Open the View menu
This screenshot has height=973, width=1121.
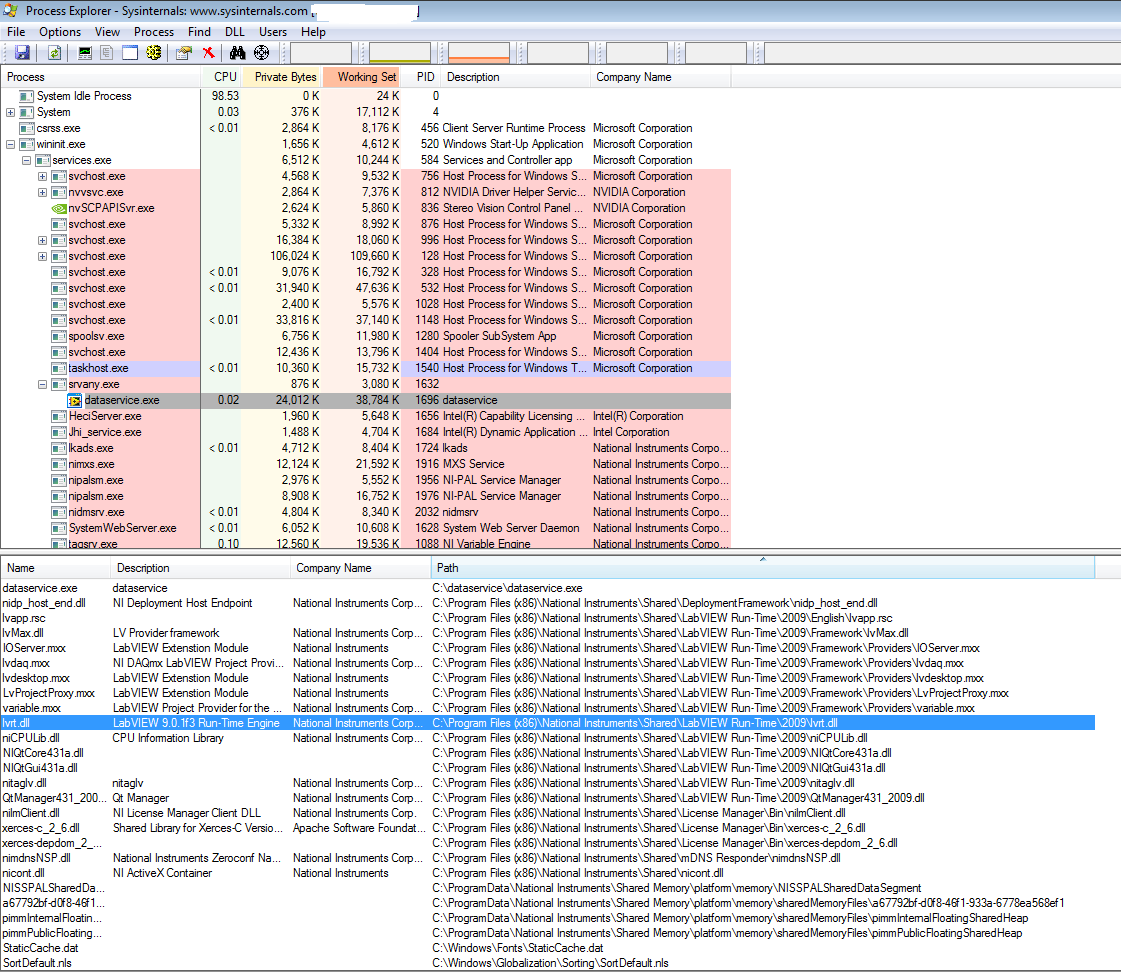[x=107, y=32]
